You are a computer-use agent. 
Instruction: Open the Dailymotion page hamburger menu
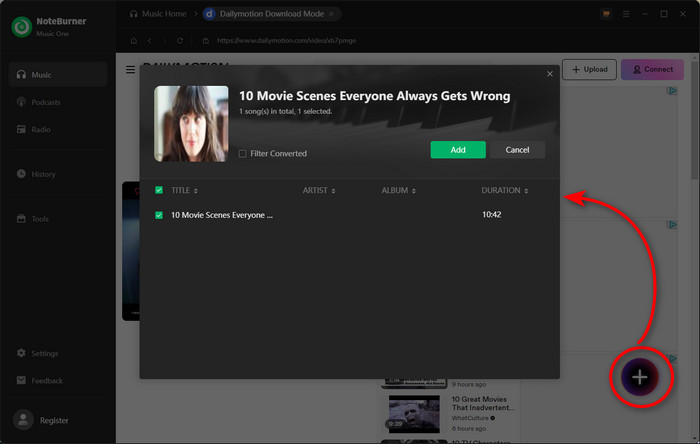pyautogui.click(x=130, y=70)
